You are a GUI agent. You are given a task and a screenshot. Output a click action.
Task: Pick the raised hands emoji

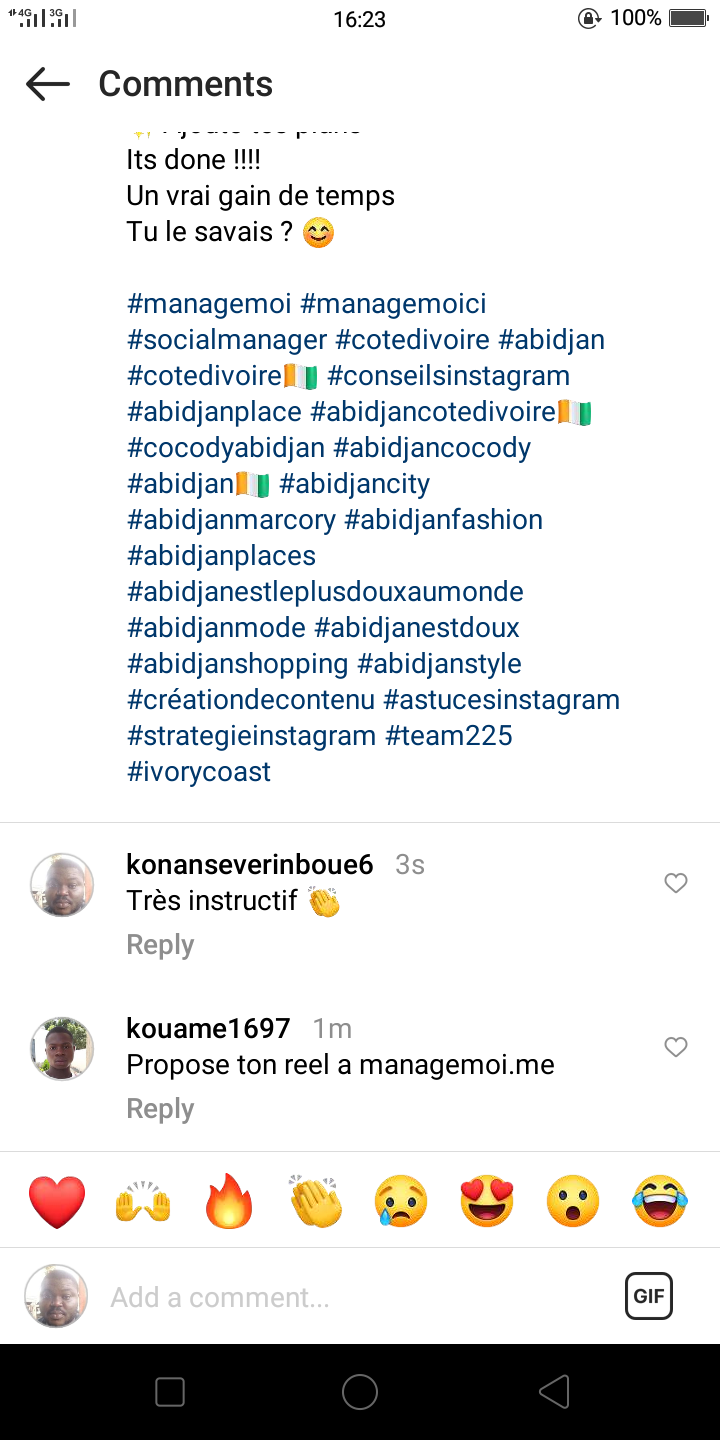pyautogui.click(x=143, y=1201)
